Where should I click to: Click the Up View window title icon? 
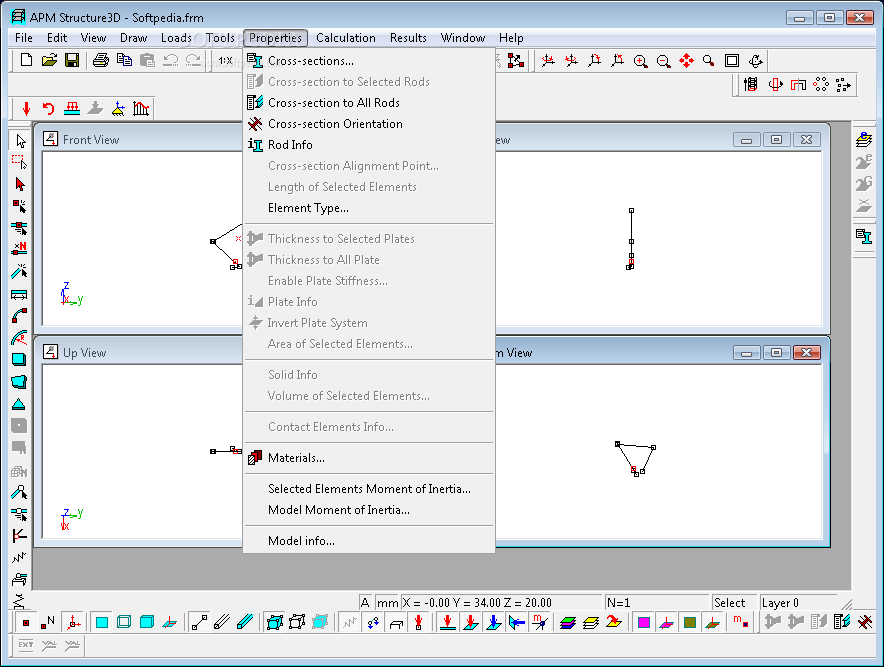(x=50, y=352)
